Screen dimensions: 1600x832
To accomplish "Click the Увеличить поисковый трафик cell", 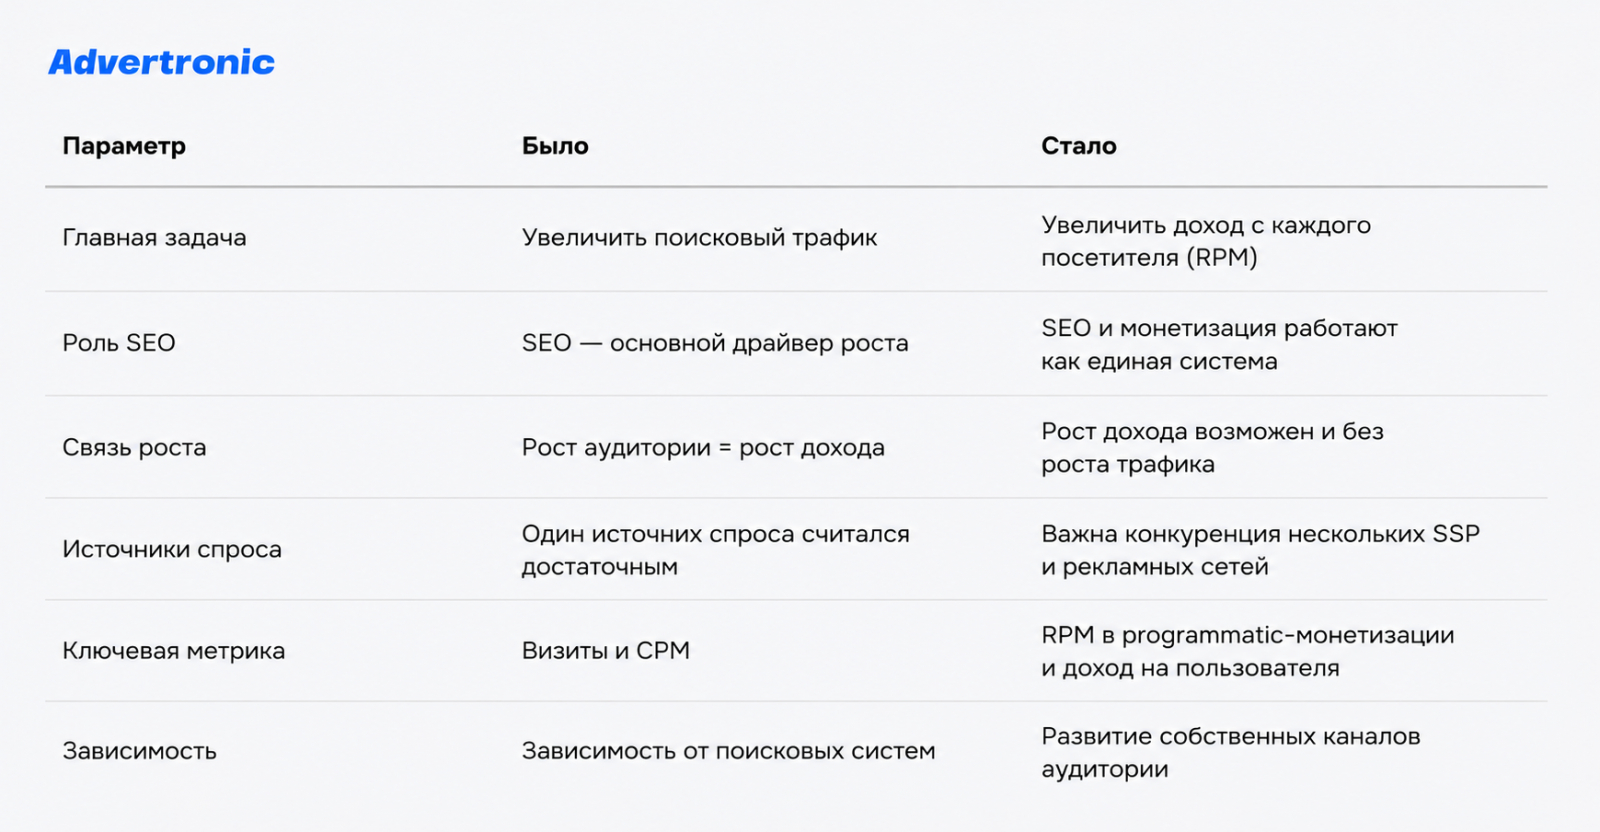I will pos(699,238).
